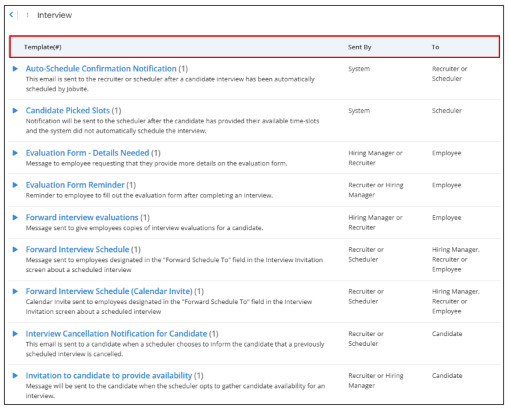The image size is (509, 409).
Task: Click description 'Message to employee requesting that they provide more details'
Action: (x=156, y=163)
